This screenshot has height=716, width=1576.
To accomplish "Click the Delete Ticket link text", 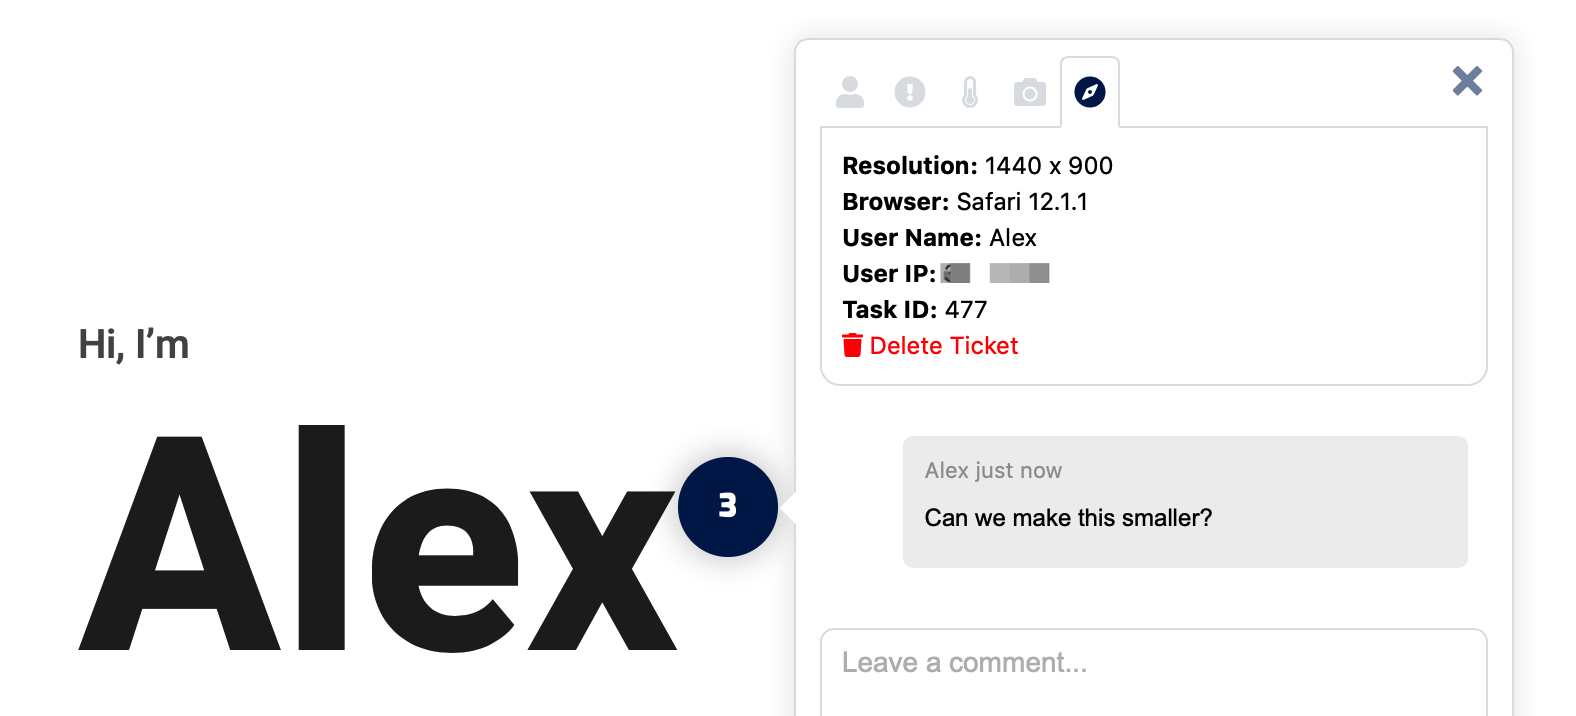I will 944,346.
